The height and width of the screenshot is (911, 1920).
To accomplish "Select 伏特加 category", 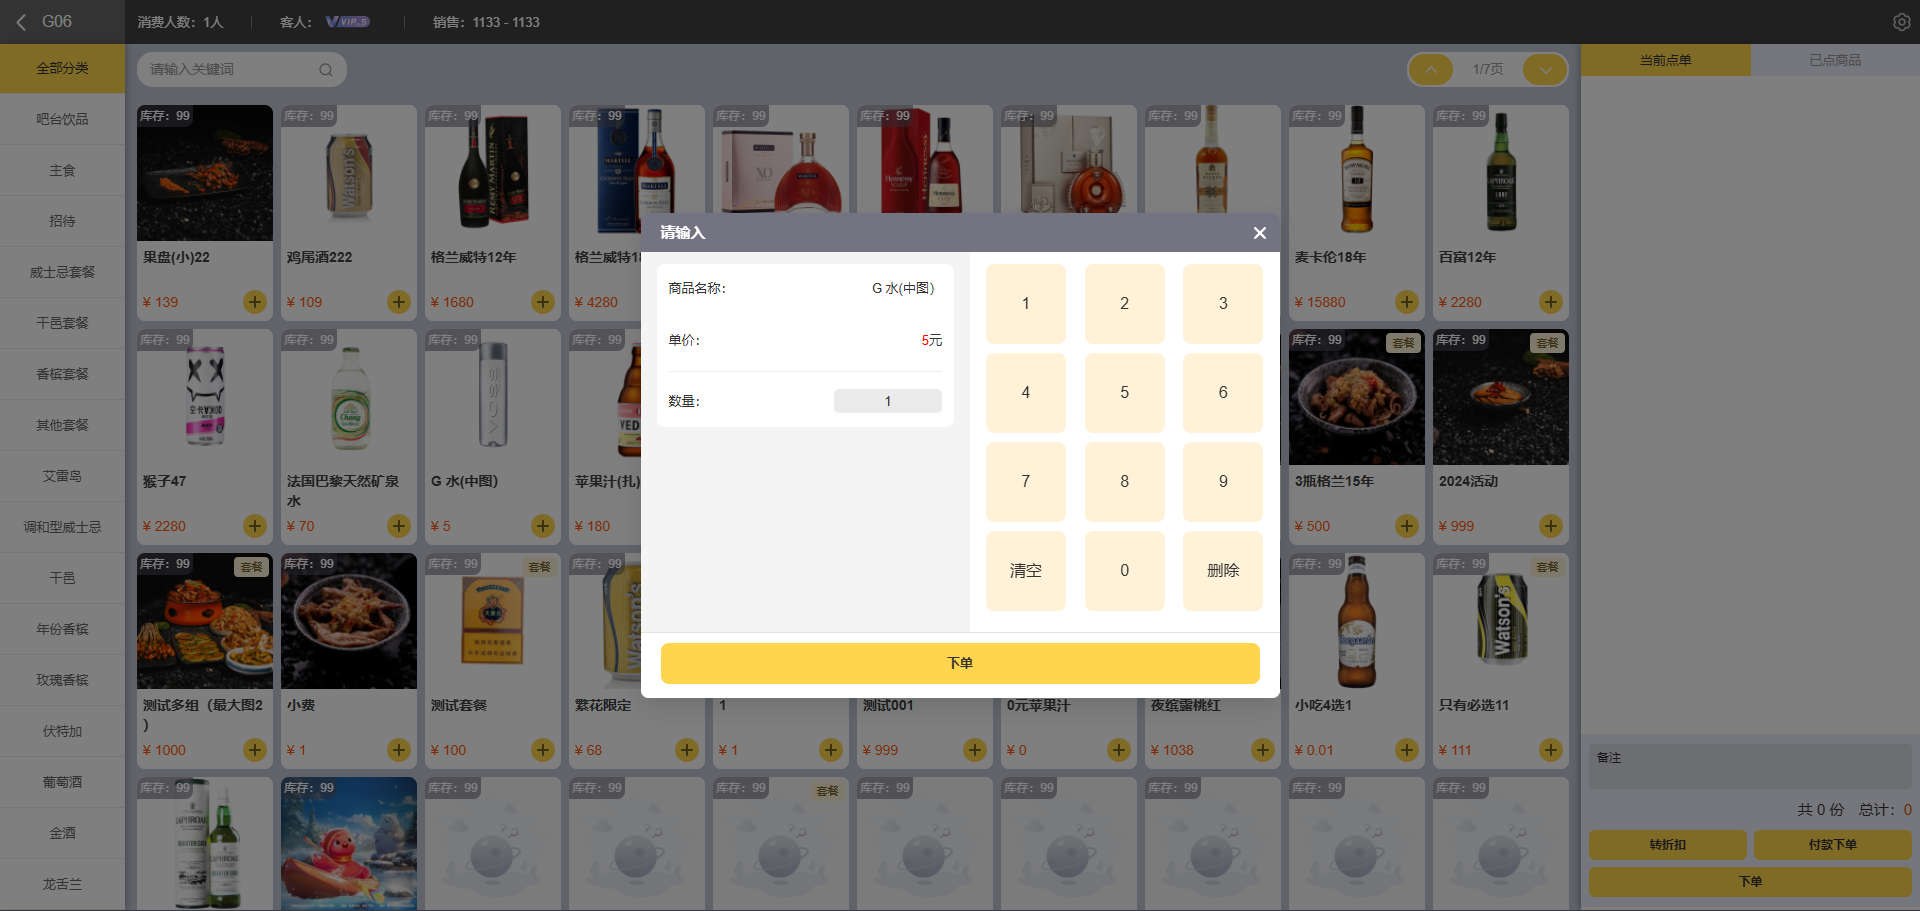I will click(x=63, y=732).
